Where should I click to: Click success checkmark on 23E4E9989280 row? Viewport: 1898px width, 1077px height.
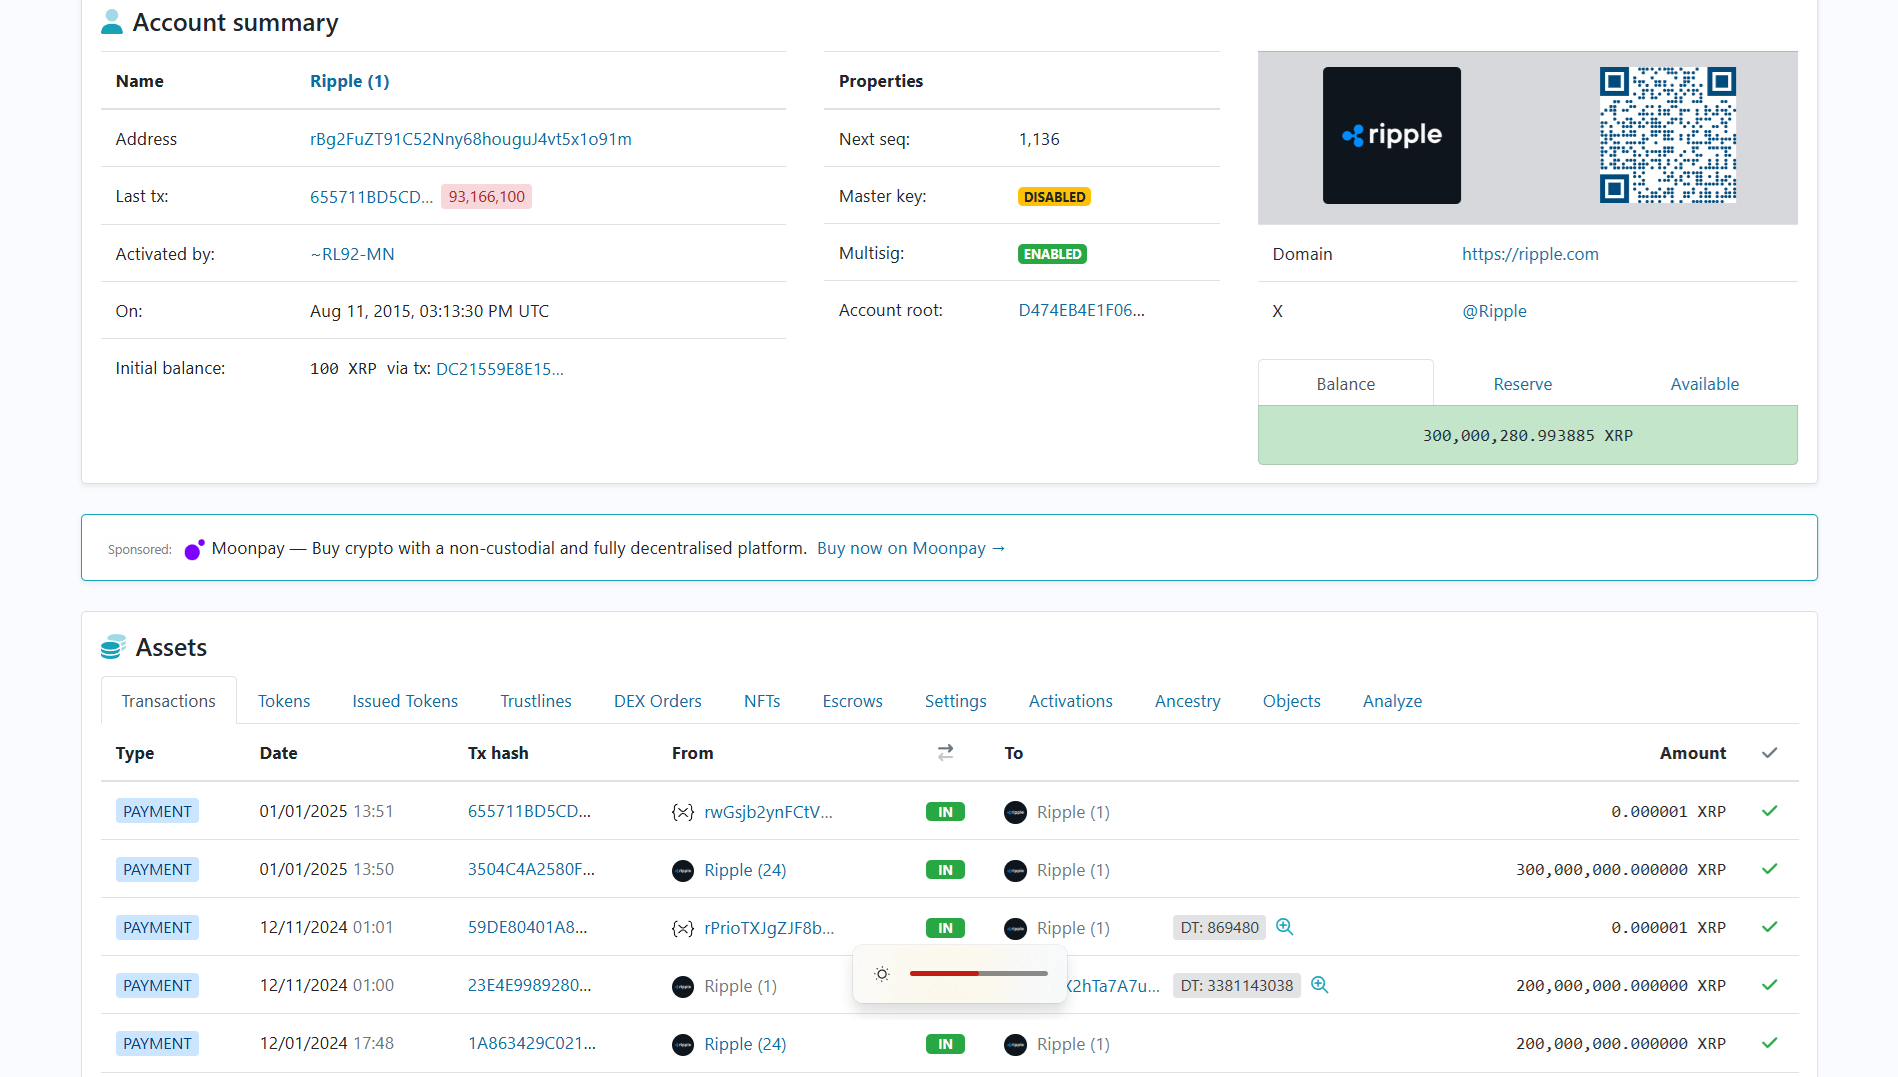[1769, 985]
